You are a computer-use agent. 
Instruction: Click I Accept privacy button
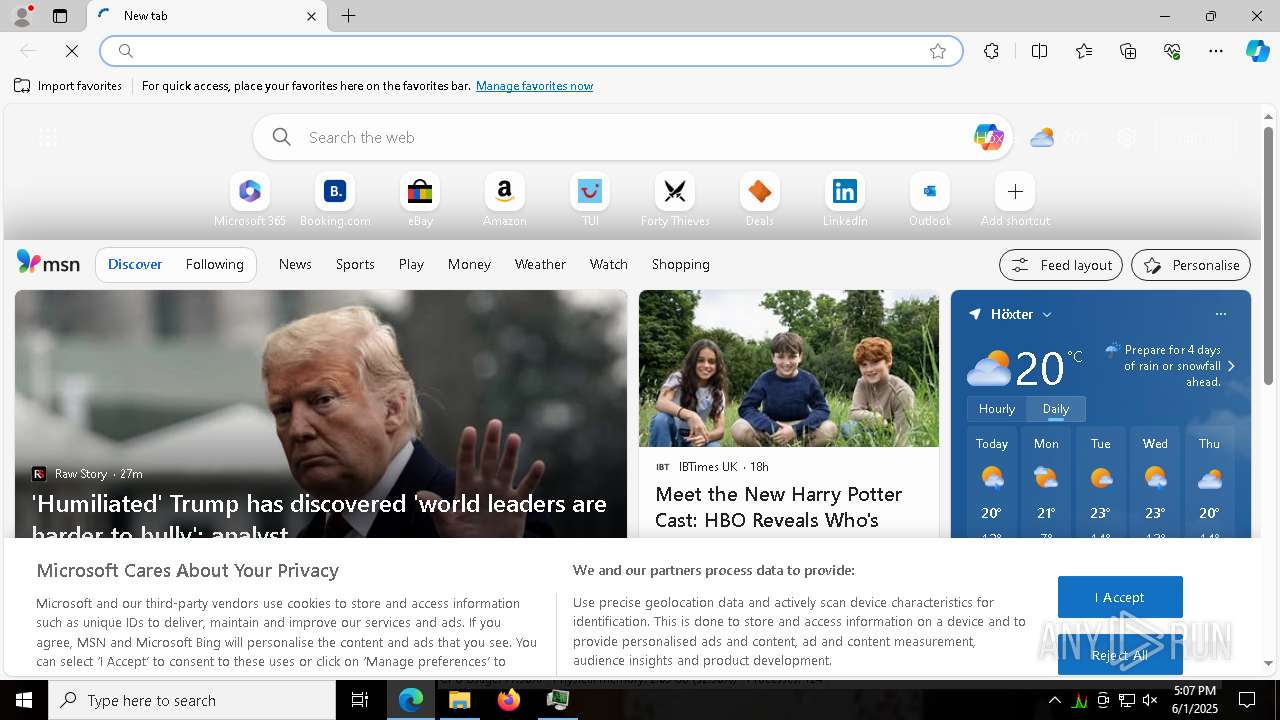point(1120,597)
